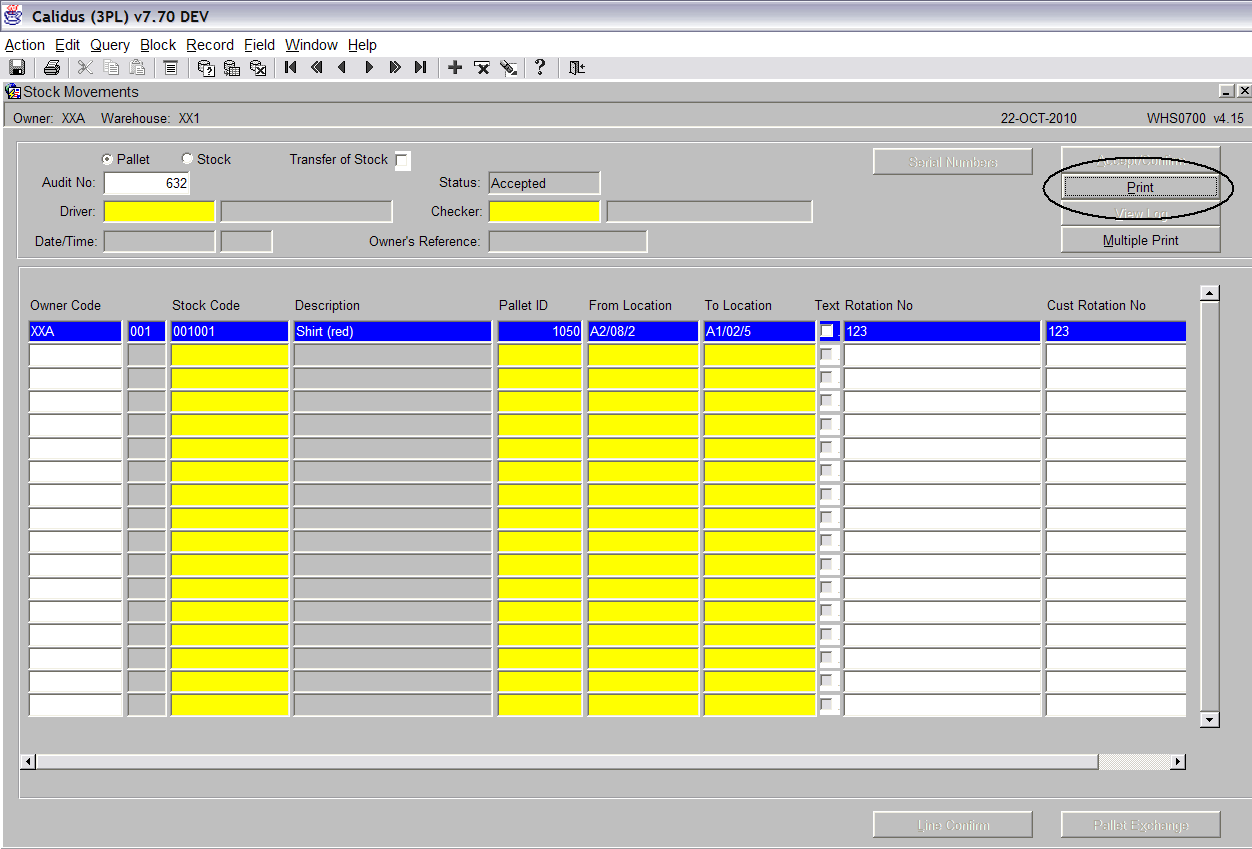Click the Line Confirm button
The image size is (1252, 849).
point(953,825)
